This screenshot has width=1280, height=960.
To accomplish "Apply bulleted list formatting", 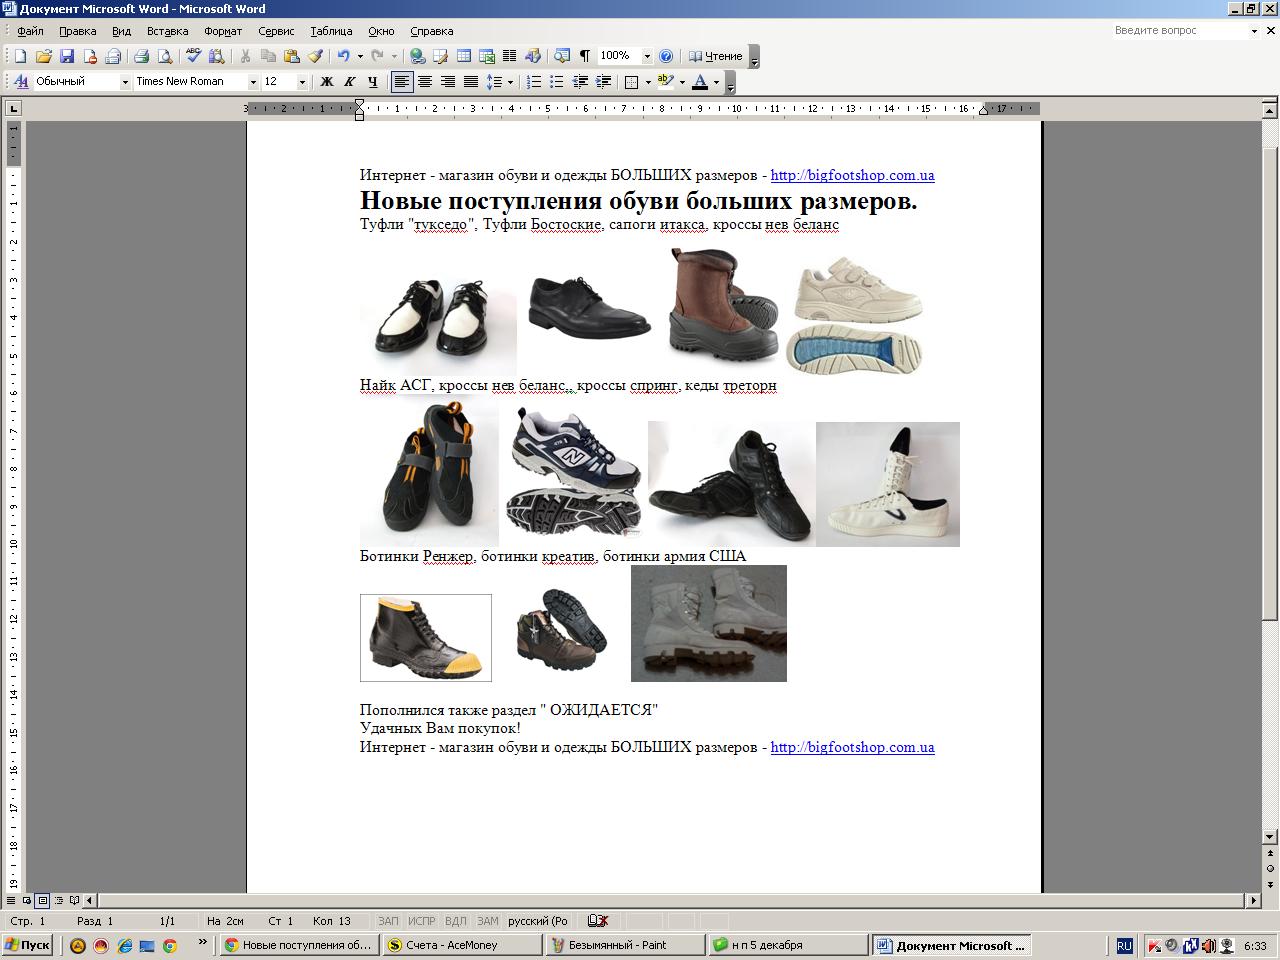I will [557, 82].
